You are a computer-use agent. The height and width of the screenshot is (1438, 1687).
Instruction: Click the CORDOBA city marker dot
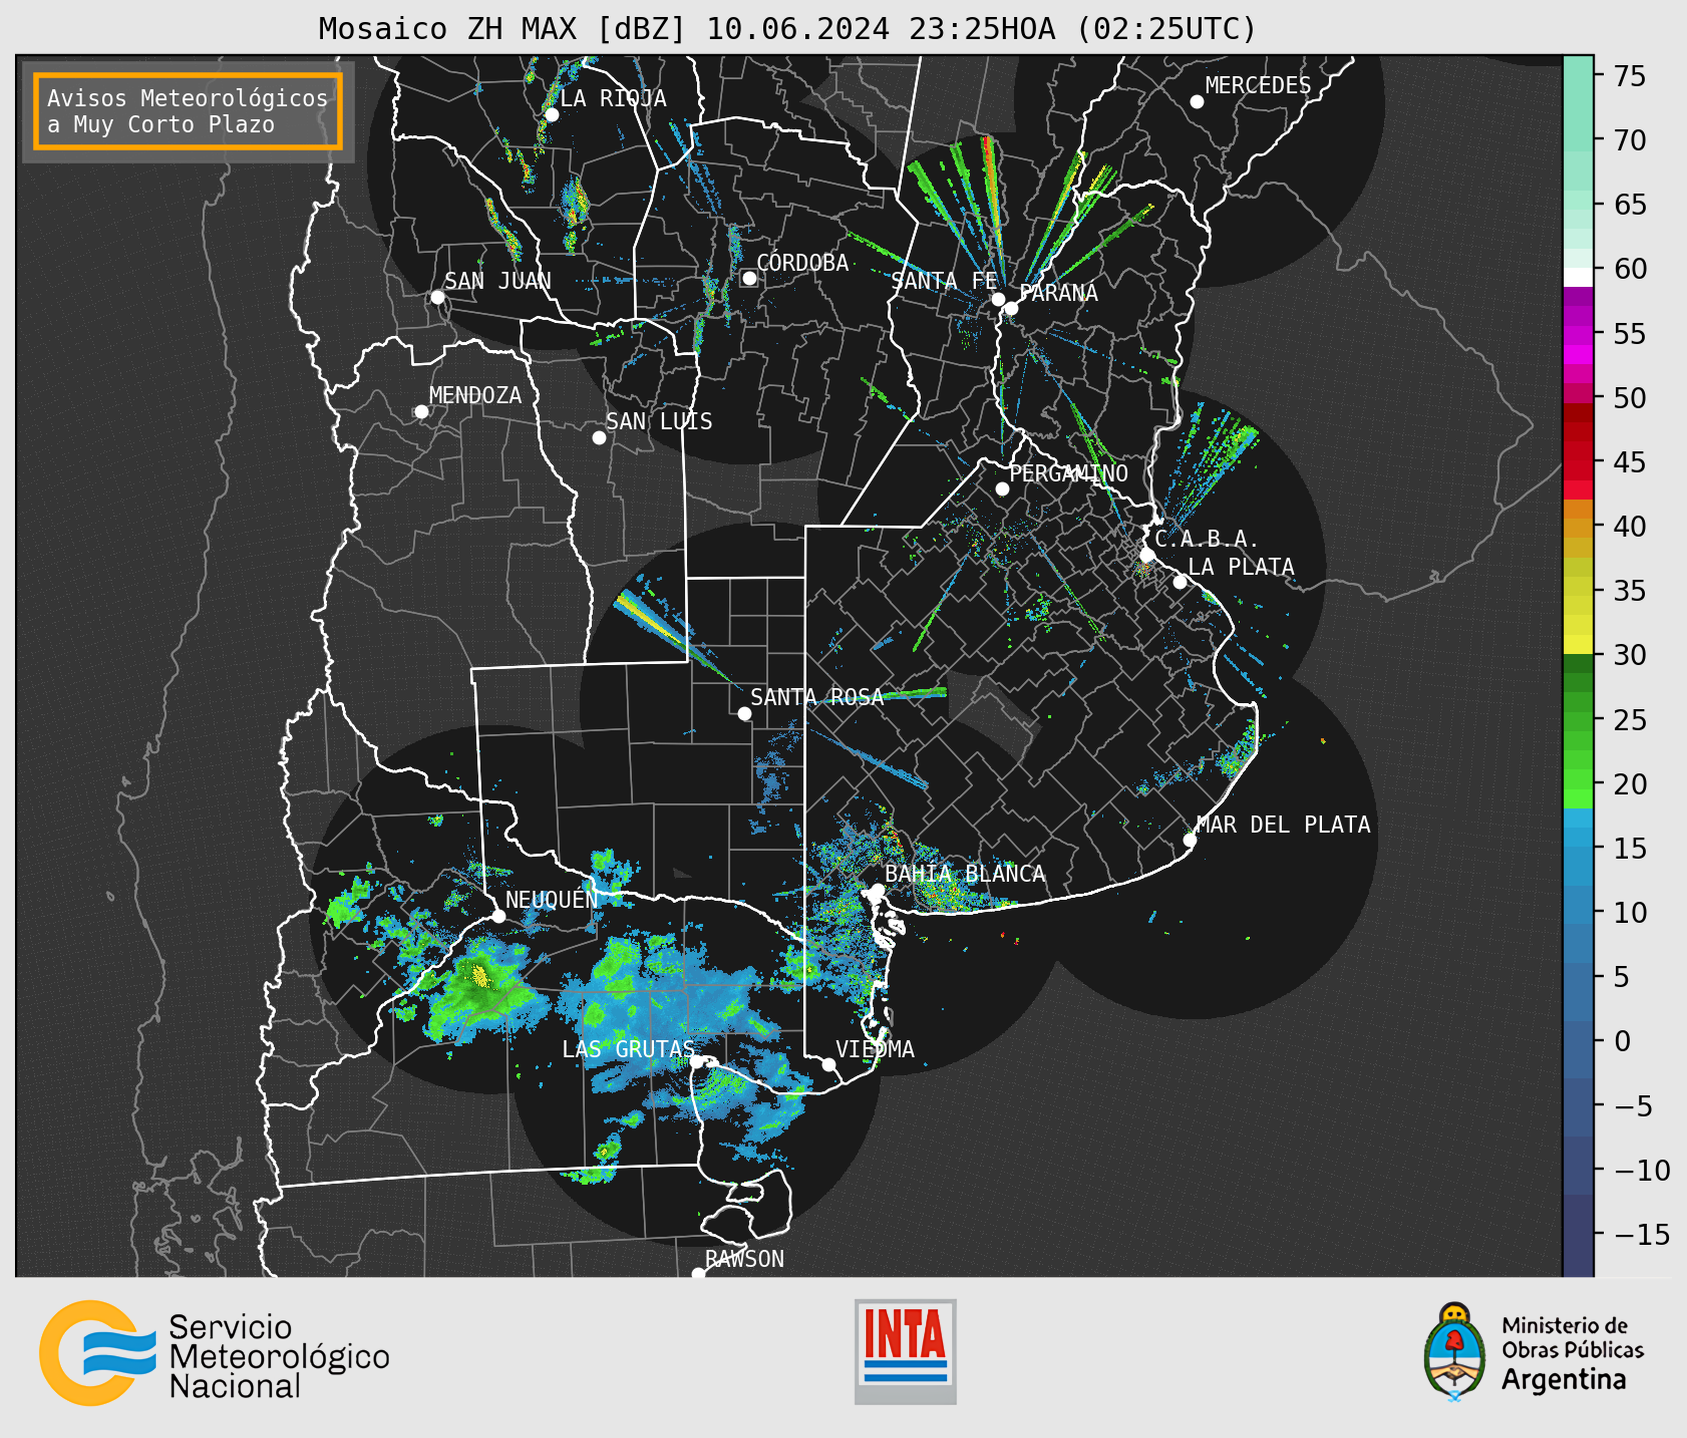[749, 278]
